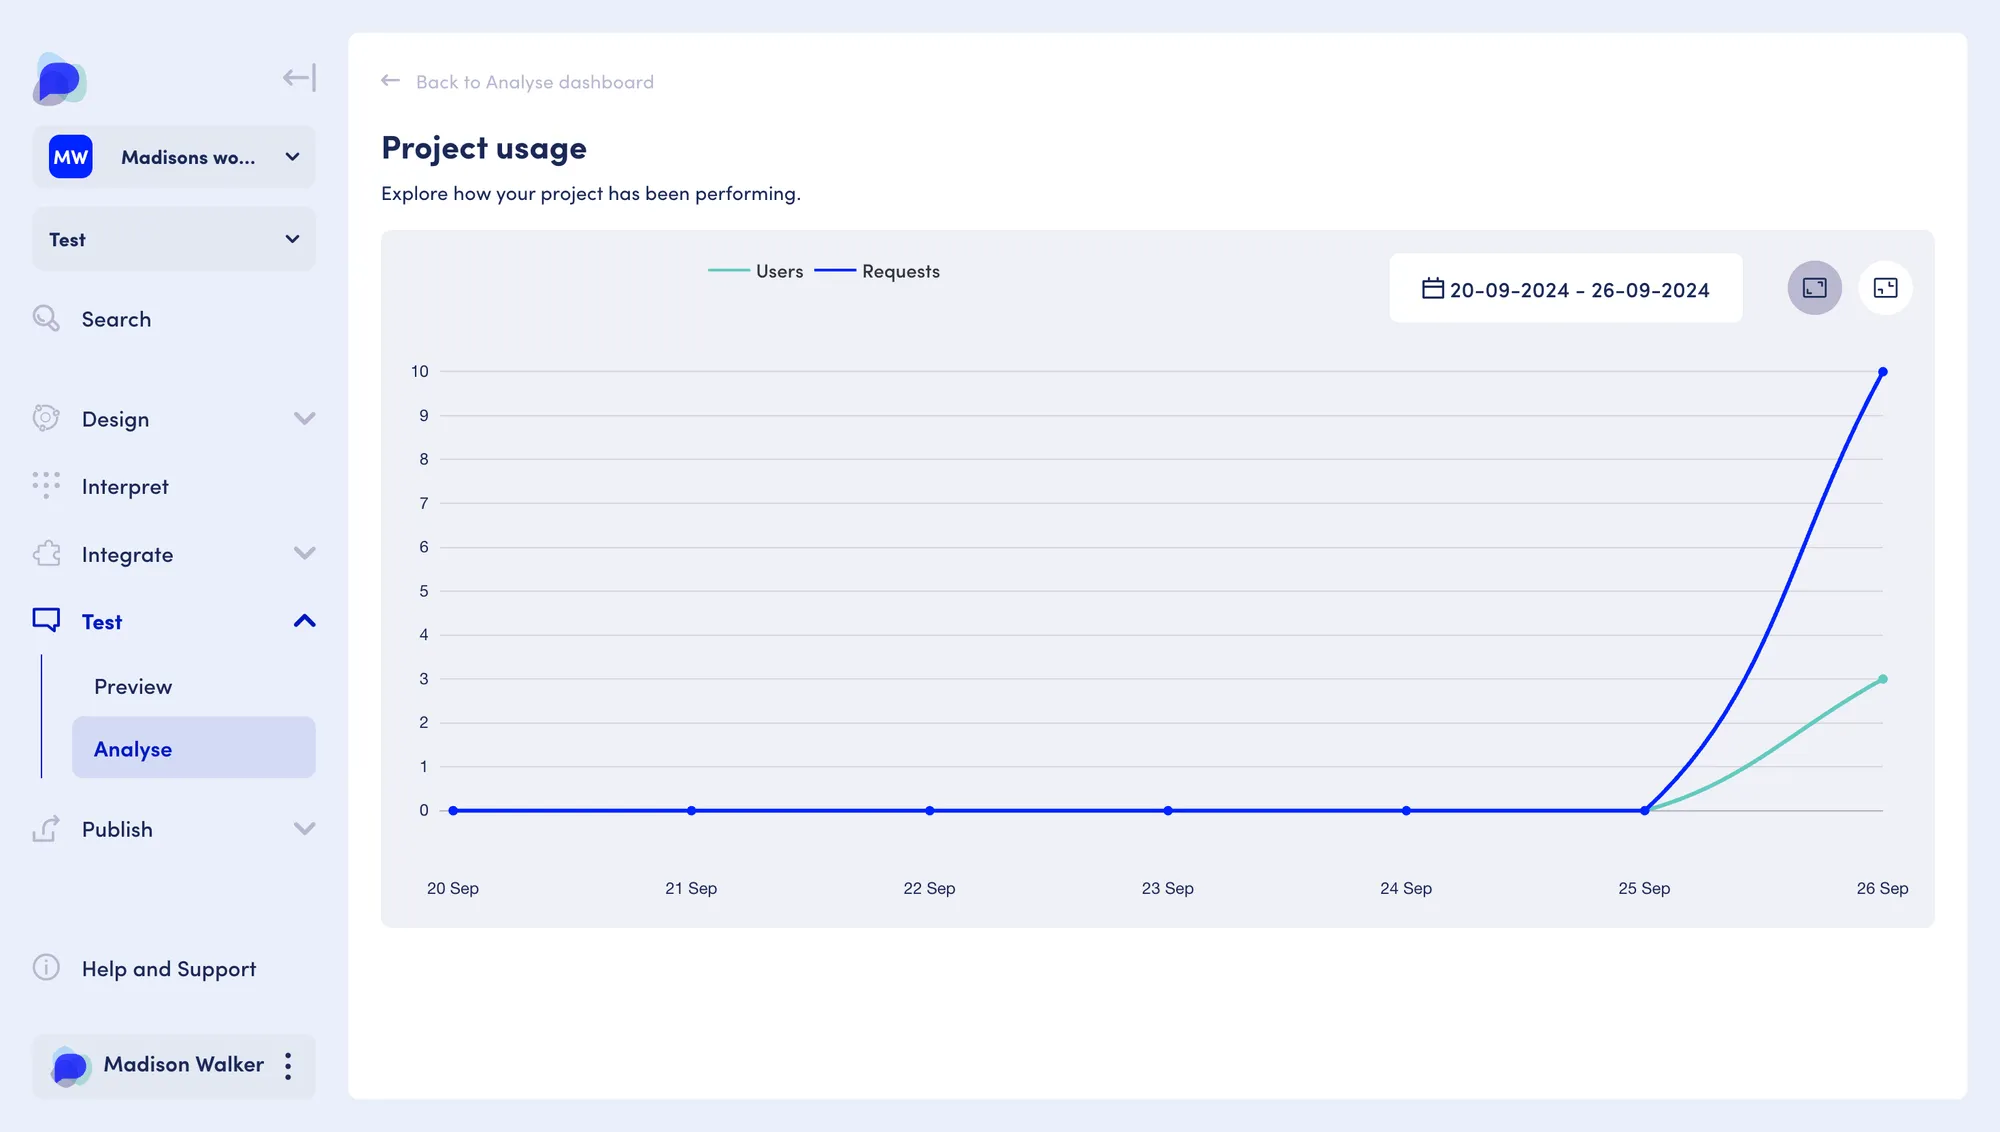
Task: Go back to Analyse dashboard link
Action: click(x=535, y=82)
